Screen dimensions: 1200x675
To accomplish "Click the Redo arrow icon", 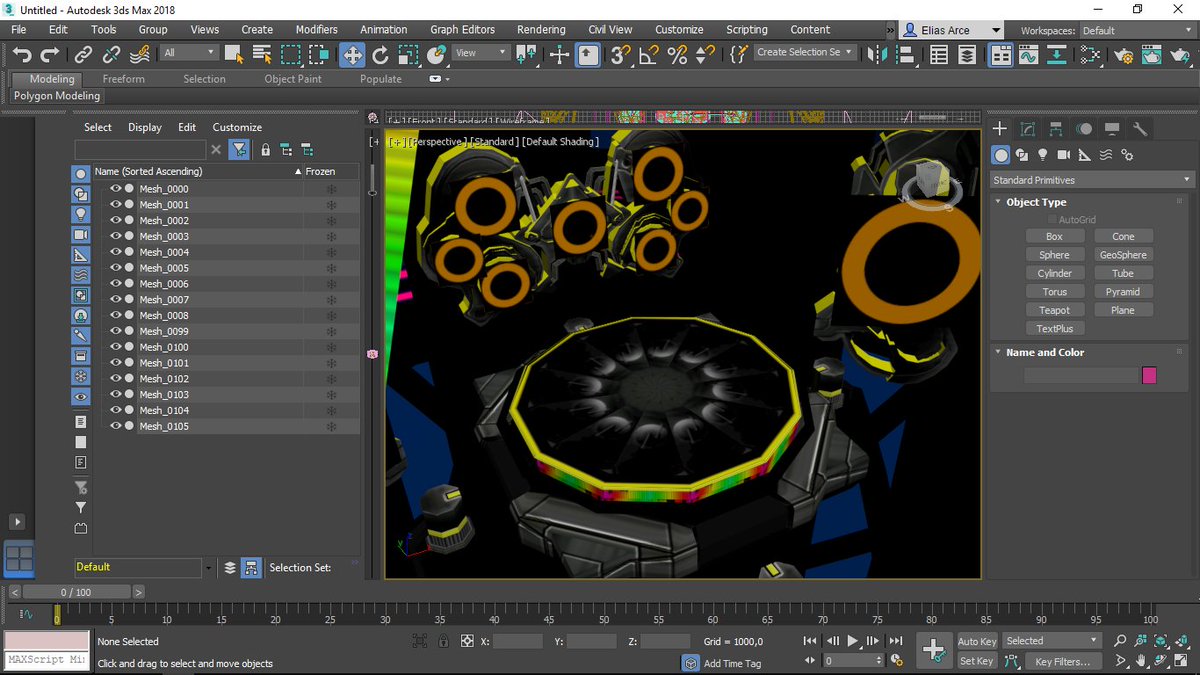I will click(x=49, y=55).
